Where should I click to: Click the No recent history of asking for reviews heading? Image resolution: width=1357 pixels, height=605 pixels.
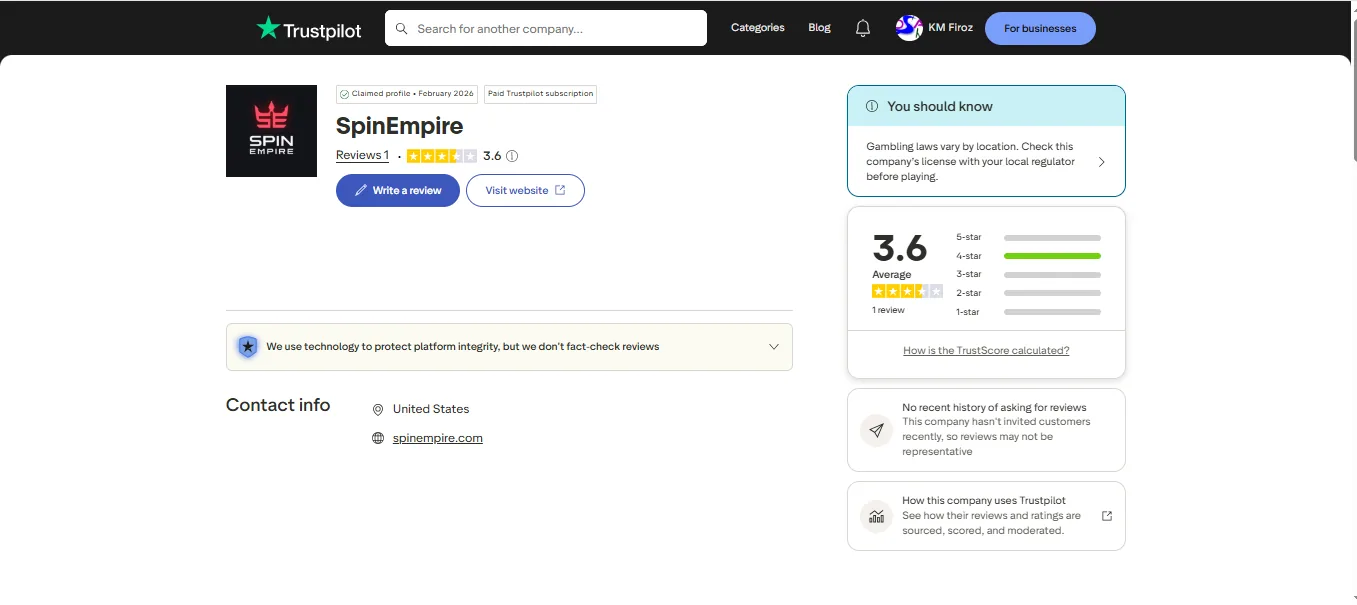pos(994,408)
